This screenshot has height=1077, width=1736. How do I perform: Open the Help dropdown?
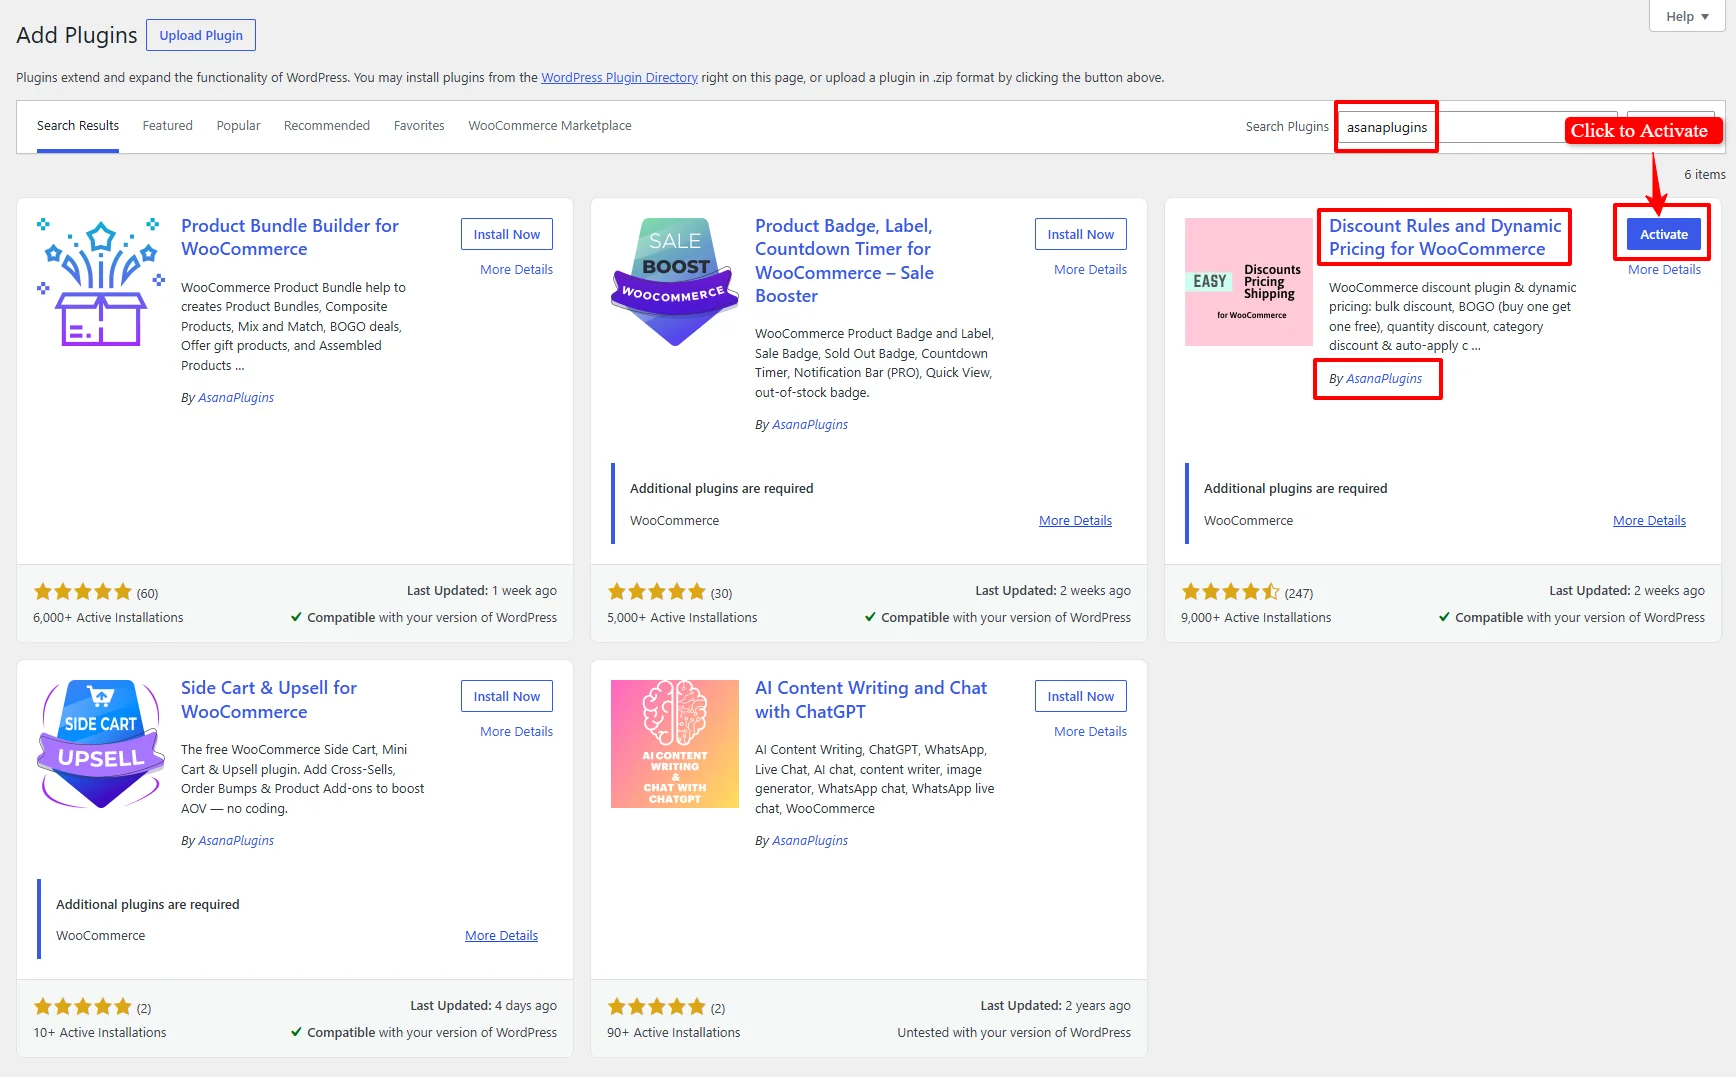(1687, 16)
